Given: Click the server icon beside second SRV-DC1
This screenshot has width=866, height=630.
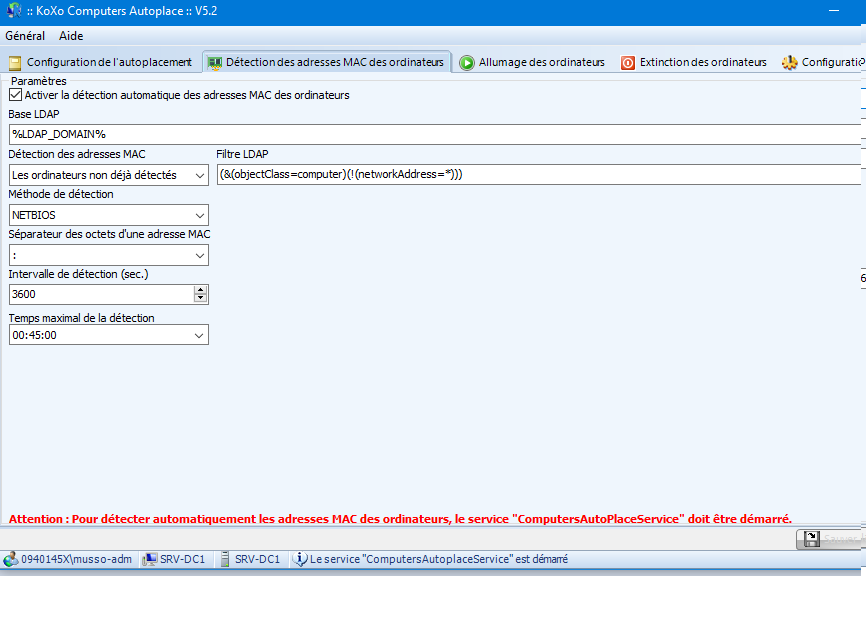Looking at the screenshot, I should pyautogui.click(x=225, y=559).
